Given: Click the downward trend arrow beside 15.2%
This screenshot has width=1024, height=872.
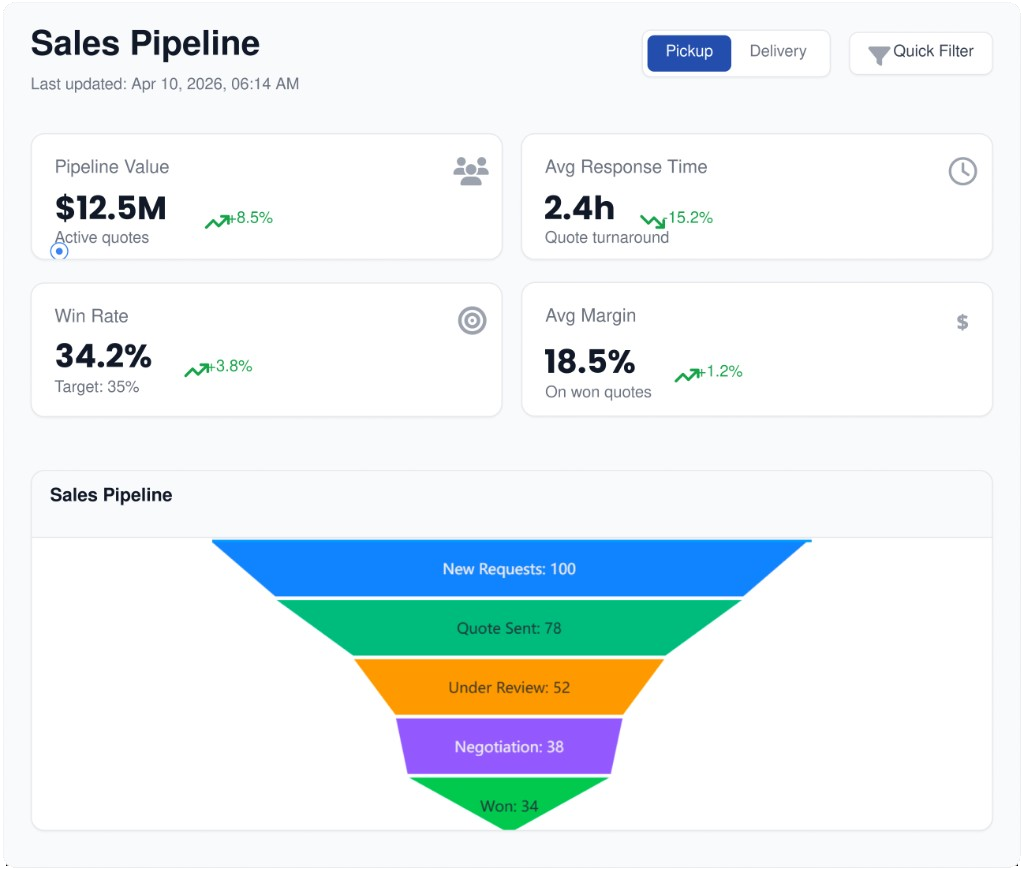Looking at the screenshot, I should 653,221.
